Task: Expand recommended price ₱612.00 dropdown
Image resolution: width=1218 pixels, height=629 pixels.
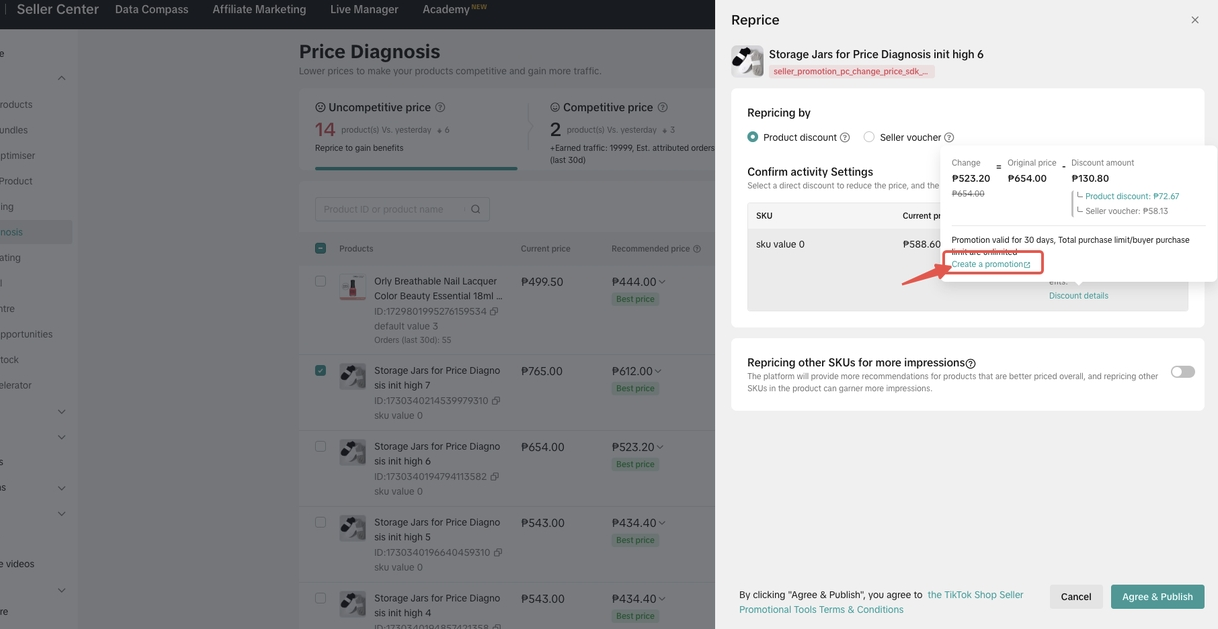Action: tap(662, 371)
